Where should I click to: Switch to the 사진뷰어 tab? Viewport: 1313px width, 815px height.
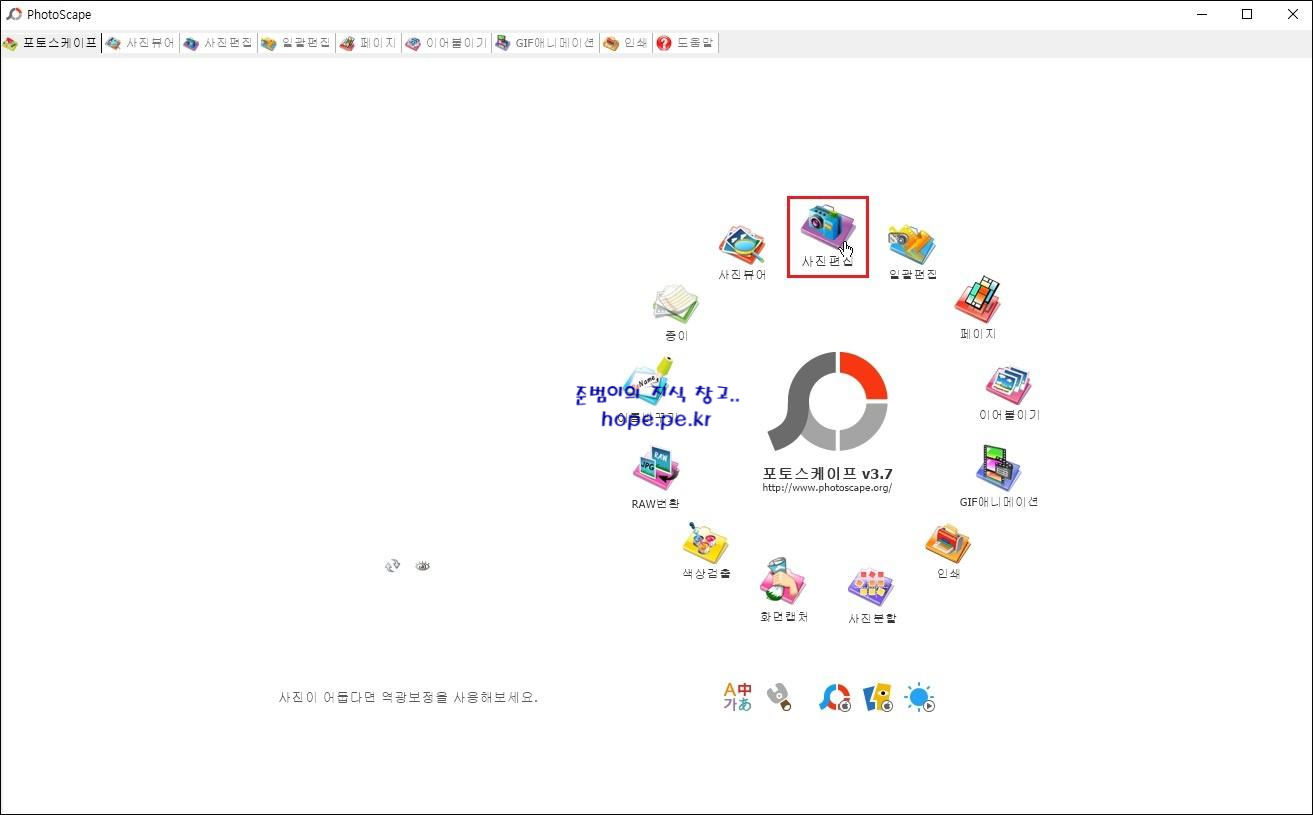141,43
